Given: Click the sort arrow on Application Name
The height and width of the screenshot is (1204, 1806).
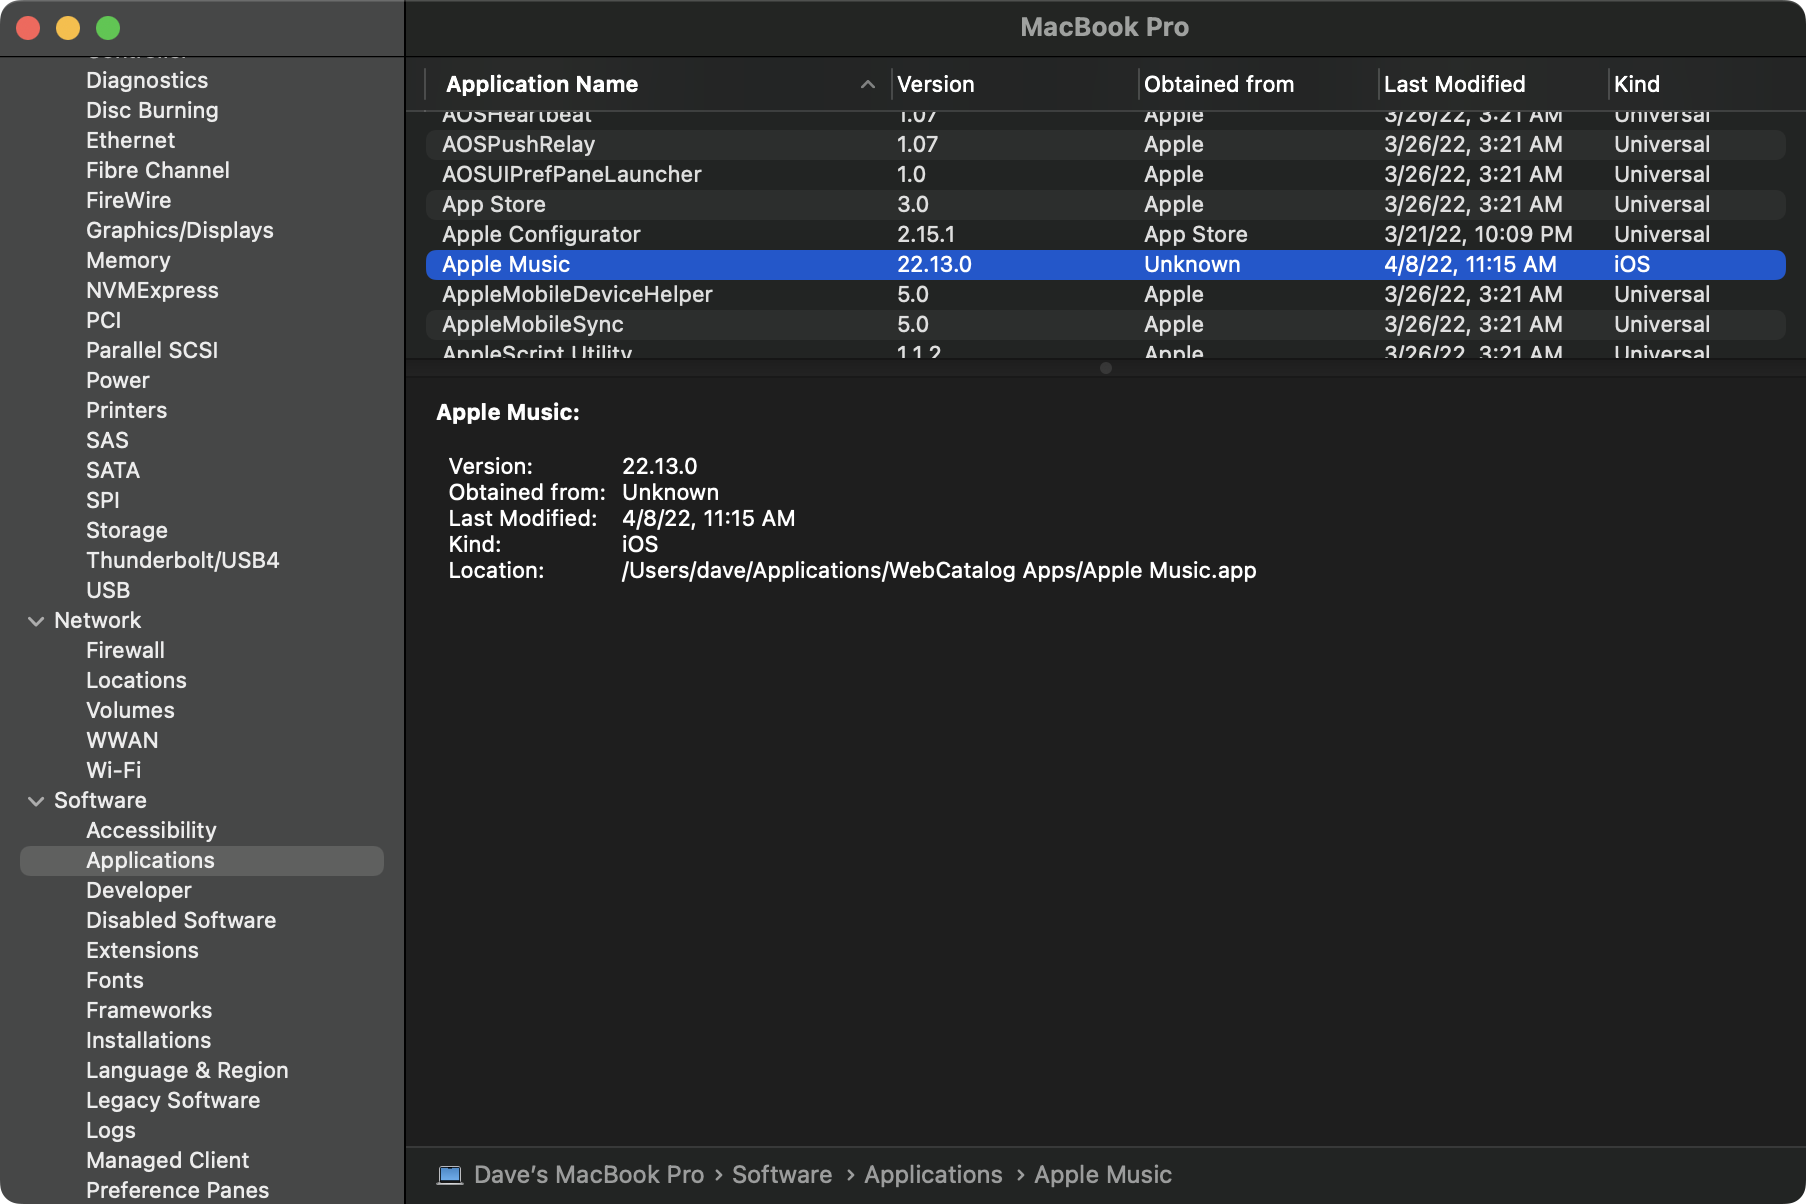Looking at the screenshot, I should point(868,85).
